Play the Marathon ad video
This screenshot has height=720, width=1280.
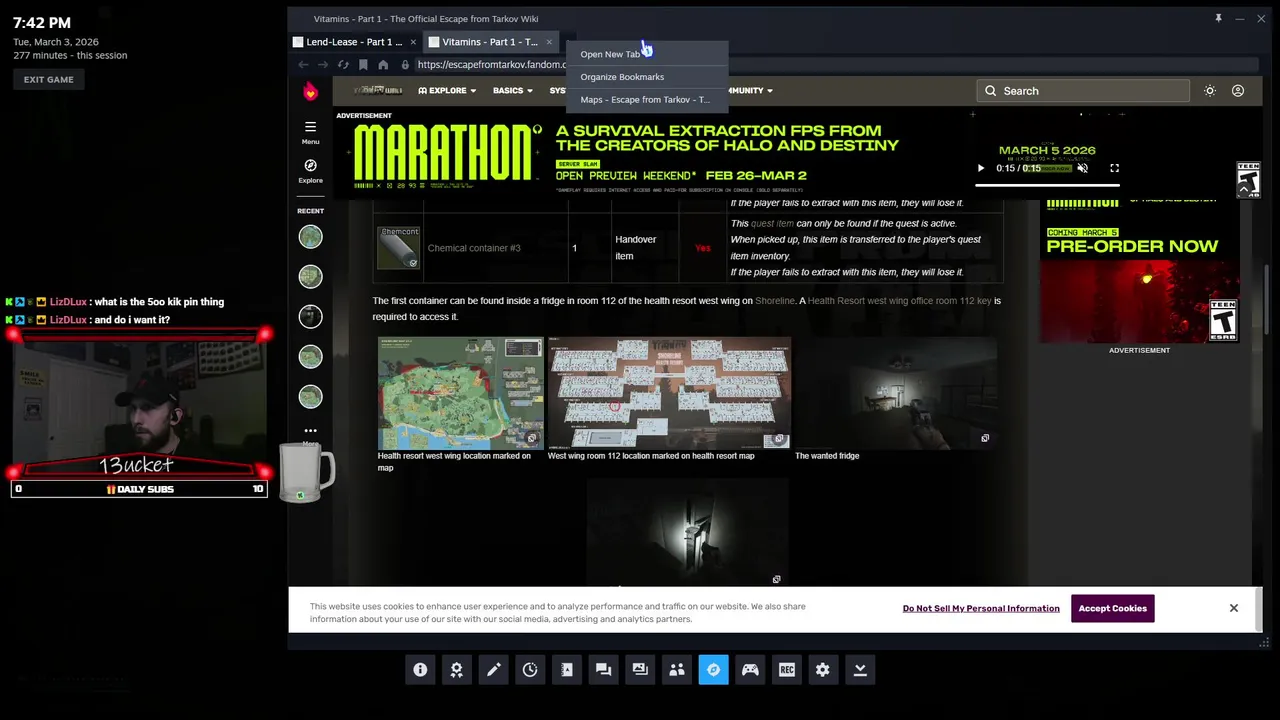tap(980, 168)
